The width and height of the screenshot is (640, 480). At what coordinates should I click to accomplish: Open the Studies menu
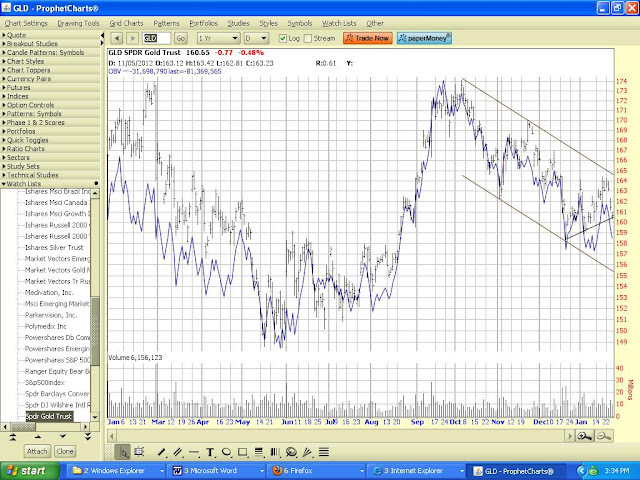point(238,23)
